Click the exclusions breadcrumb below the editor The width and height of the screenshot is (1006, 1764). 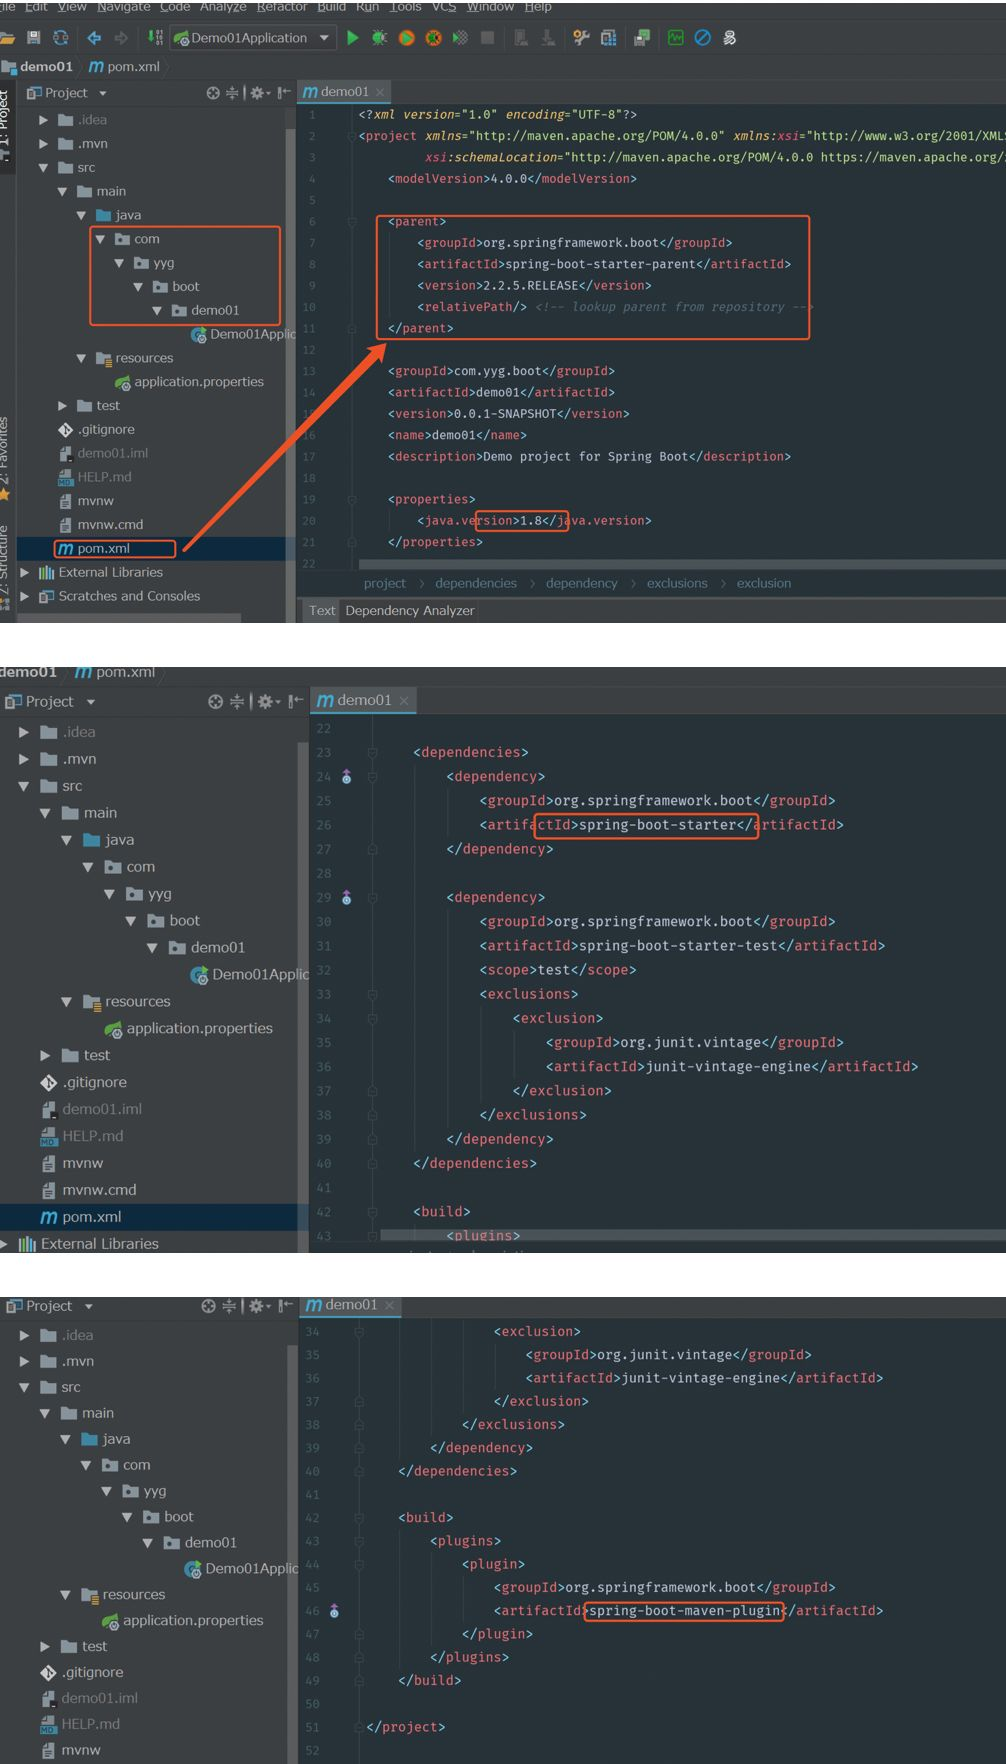[x=677, y=584]
